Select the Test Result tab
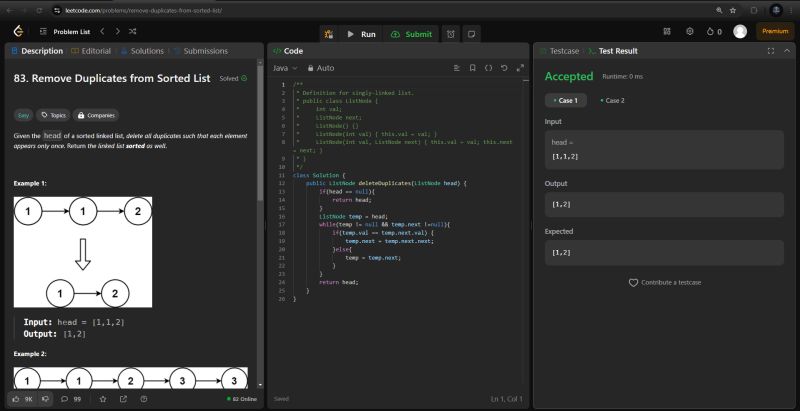800x411 pixels. (613, 51)
